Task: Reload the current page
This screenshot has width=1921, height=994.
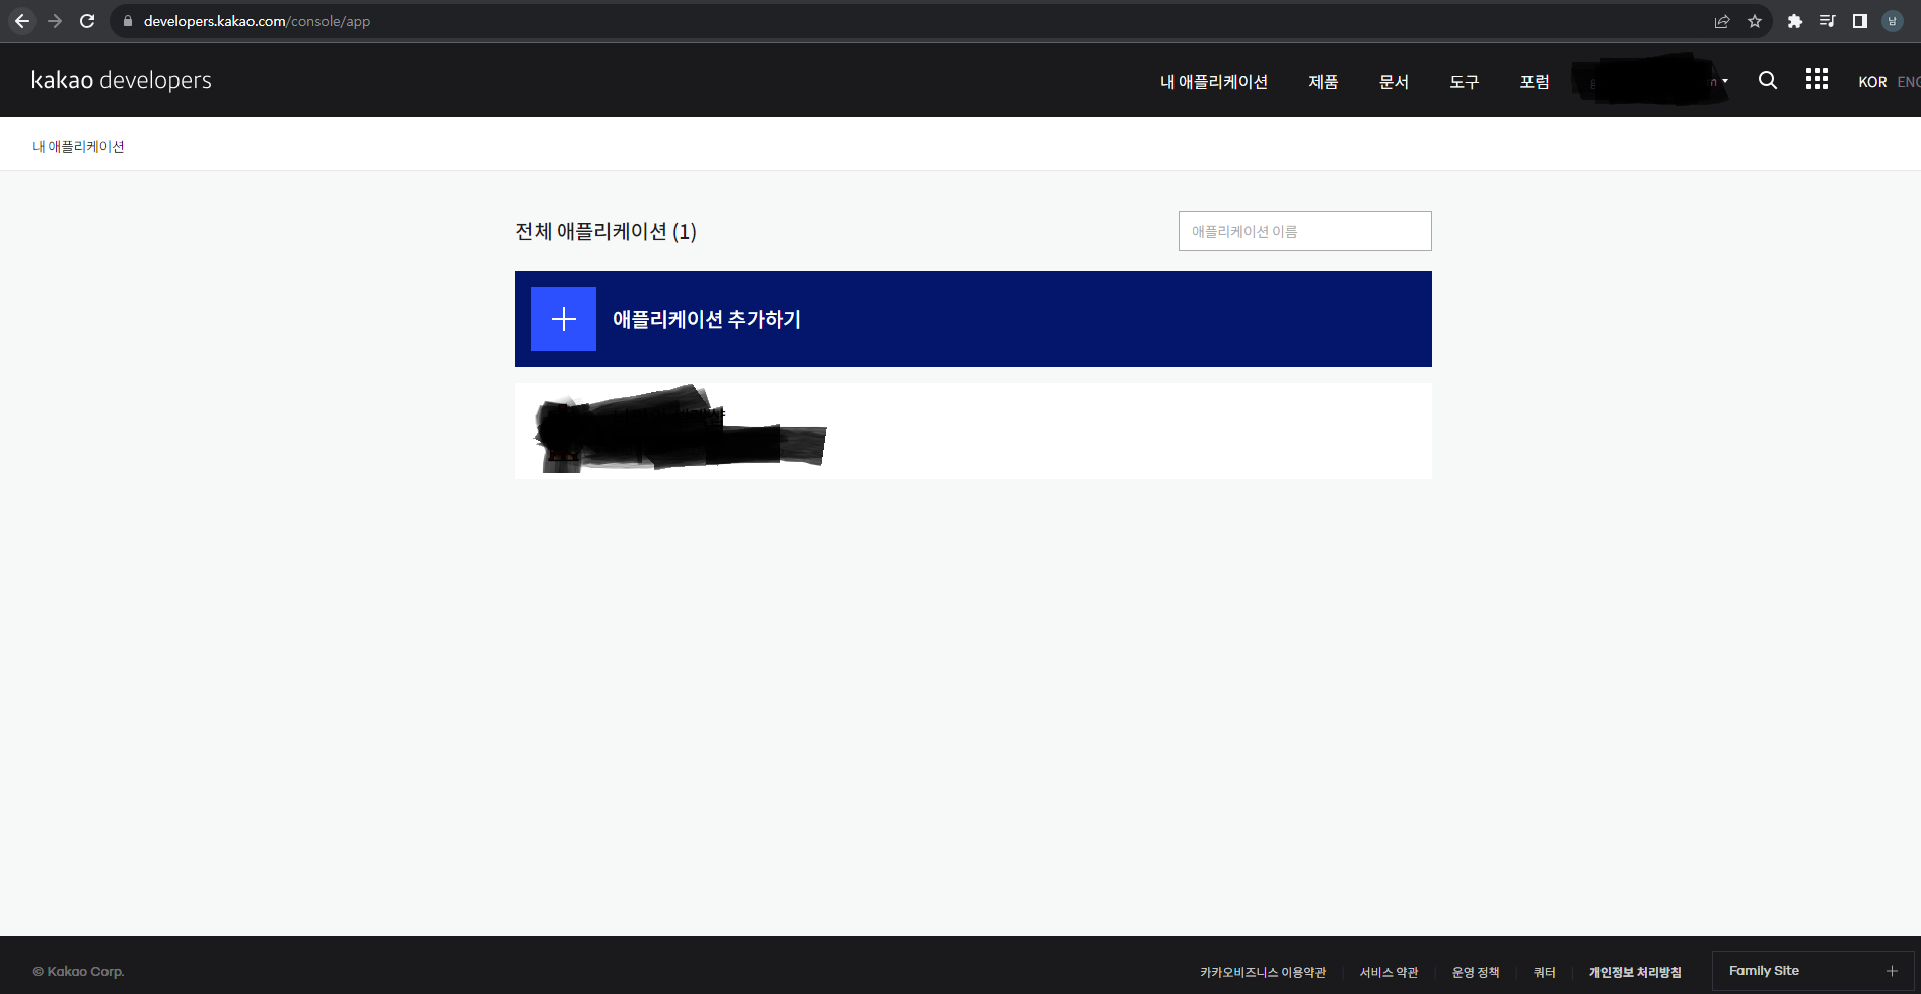Action: coord(87,21)
